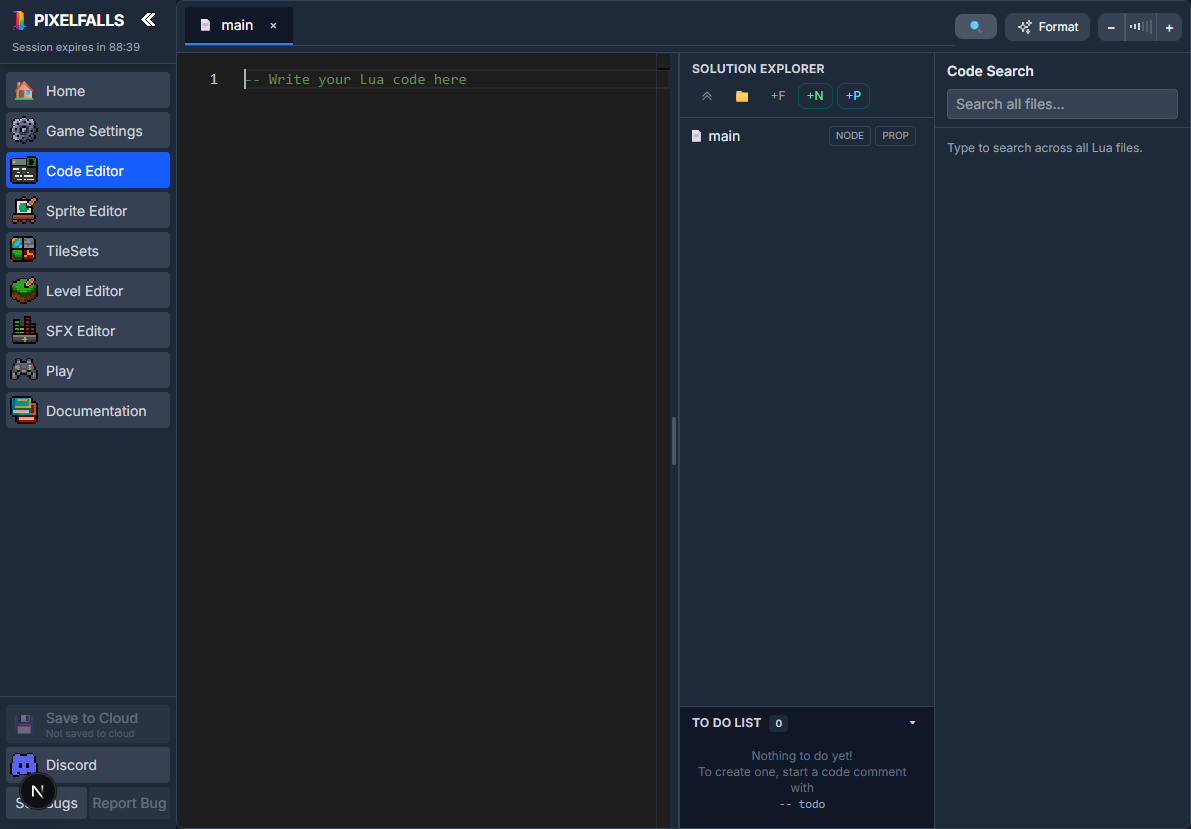
Task: Click Save to Cloud
Action: pos(88,724)
